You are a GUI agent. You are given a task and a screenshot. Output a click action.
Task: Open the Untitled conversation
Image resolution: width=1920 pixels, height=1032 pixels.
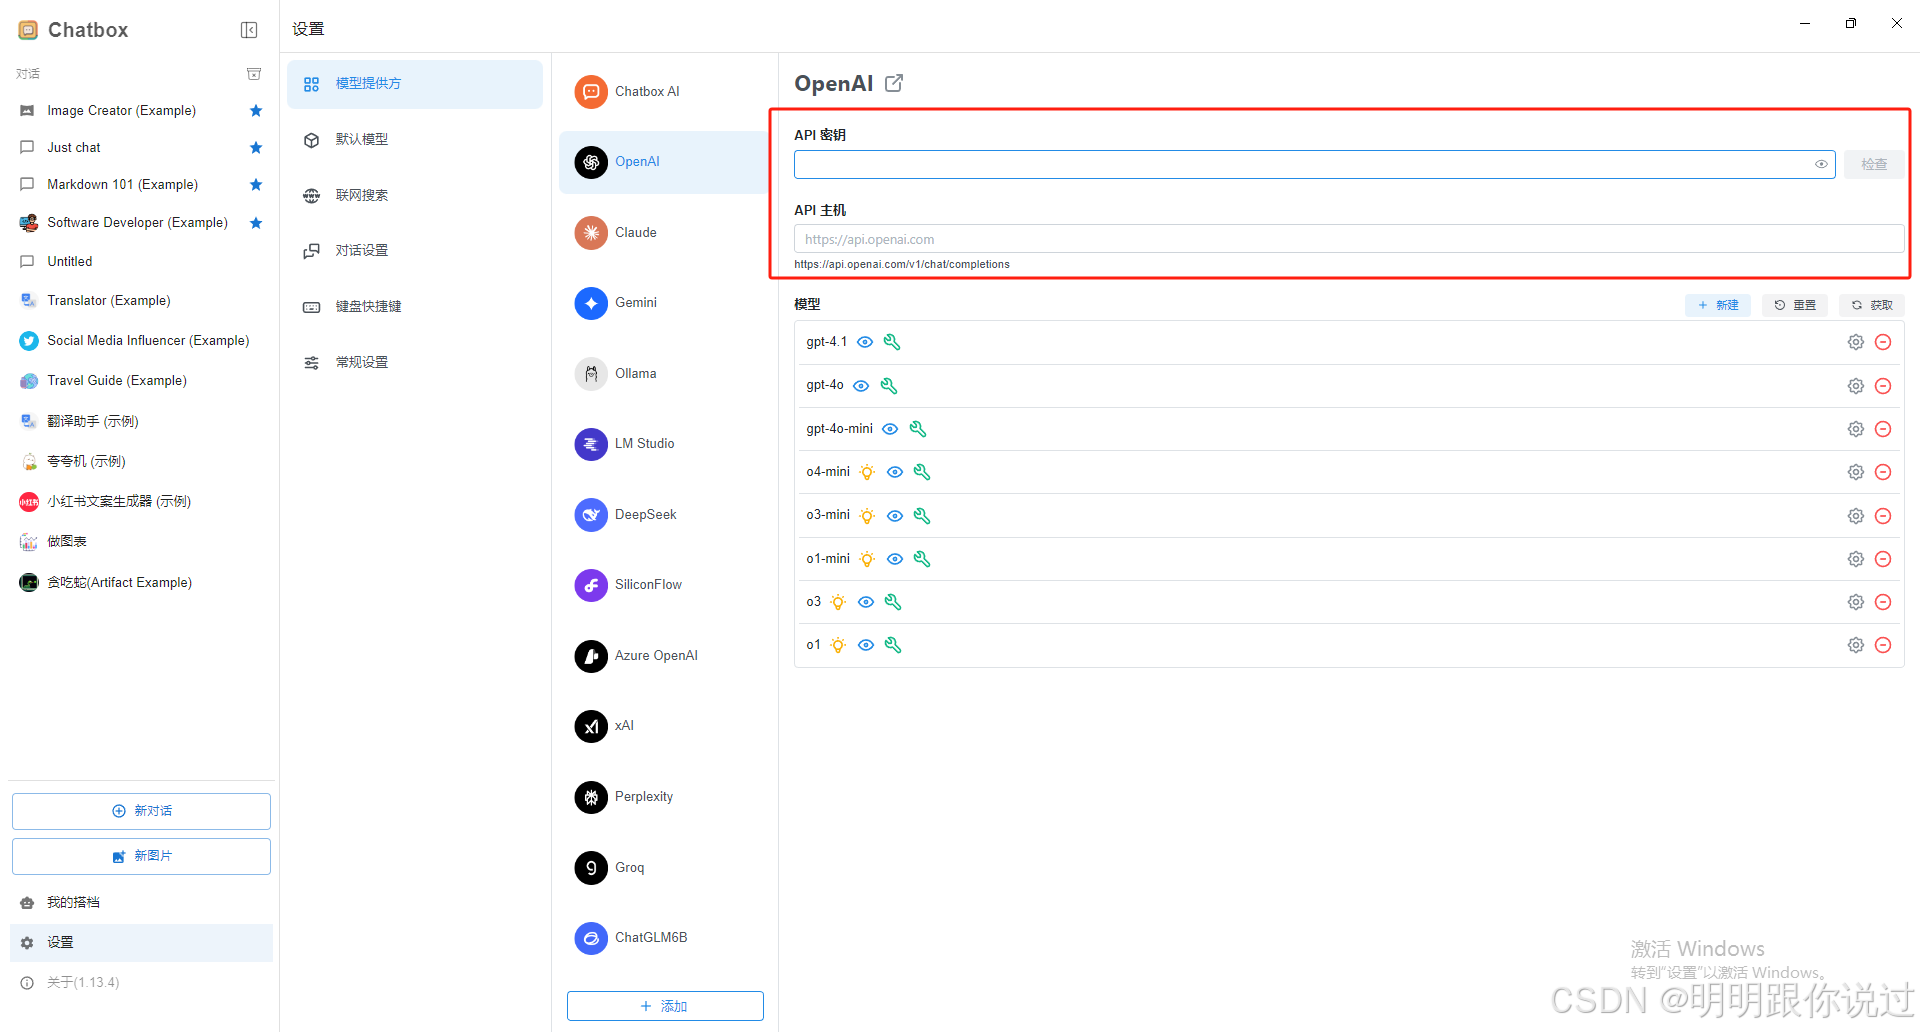[140, 261]
